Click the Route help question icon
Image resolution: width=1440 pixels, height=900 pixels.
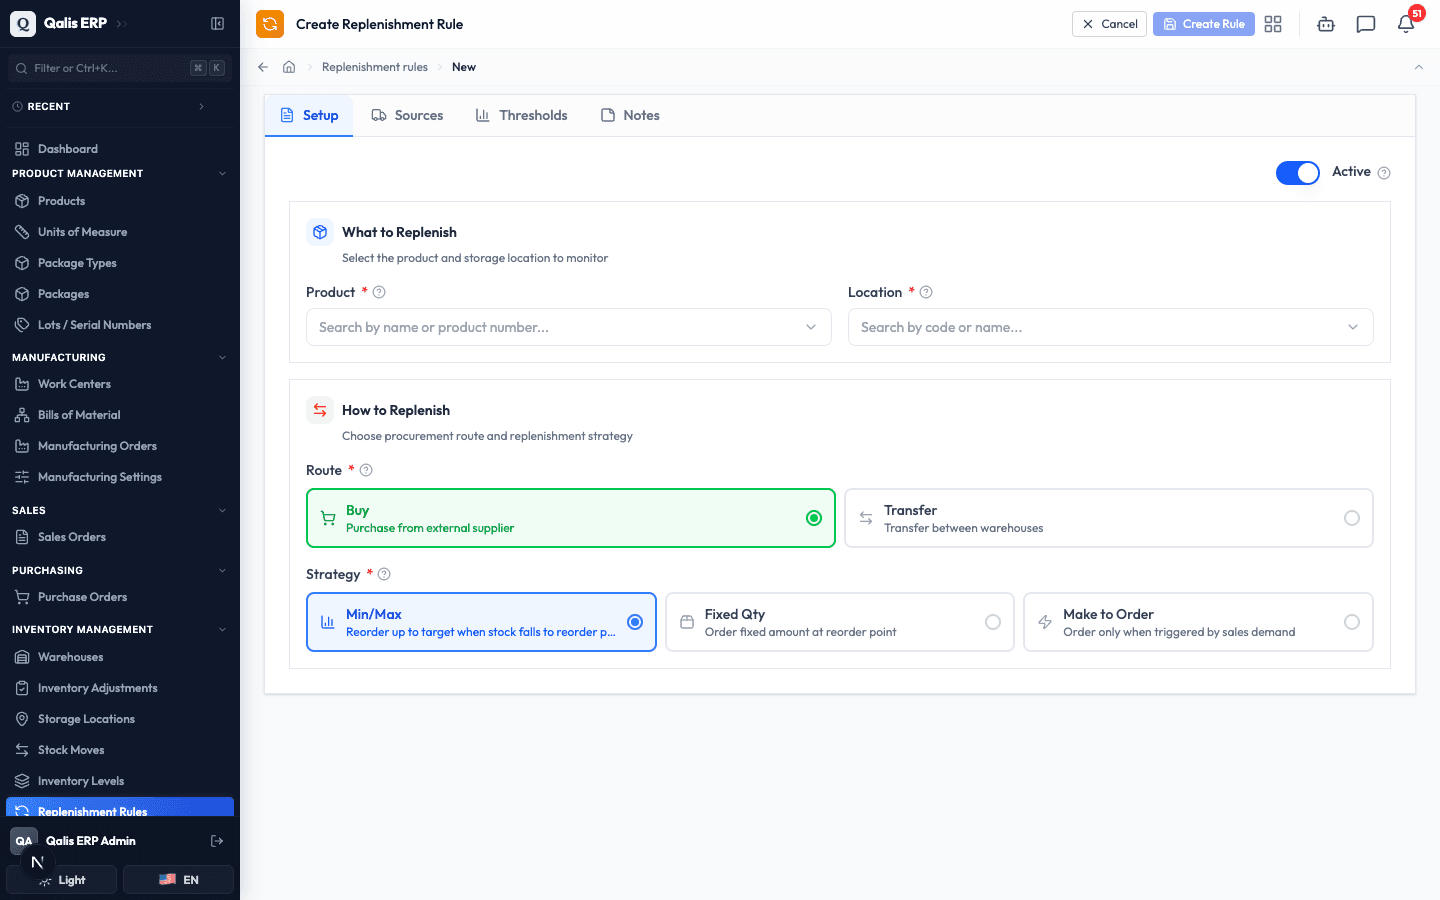point(366,470)
